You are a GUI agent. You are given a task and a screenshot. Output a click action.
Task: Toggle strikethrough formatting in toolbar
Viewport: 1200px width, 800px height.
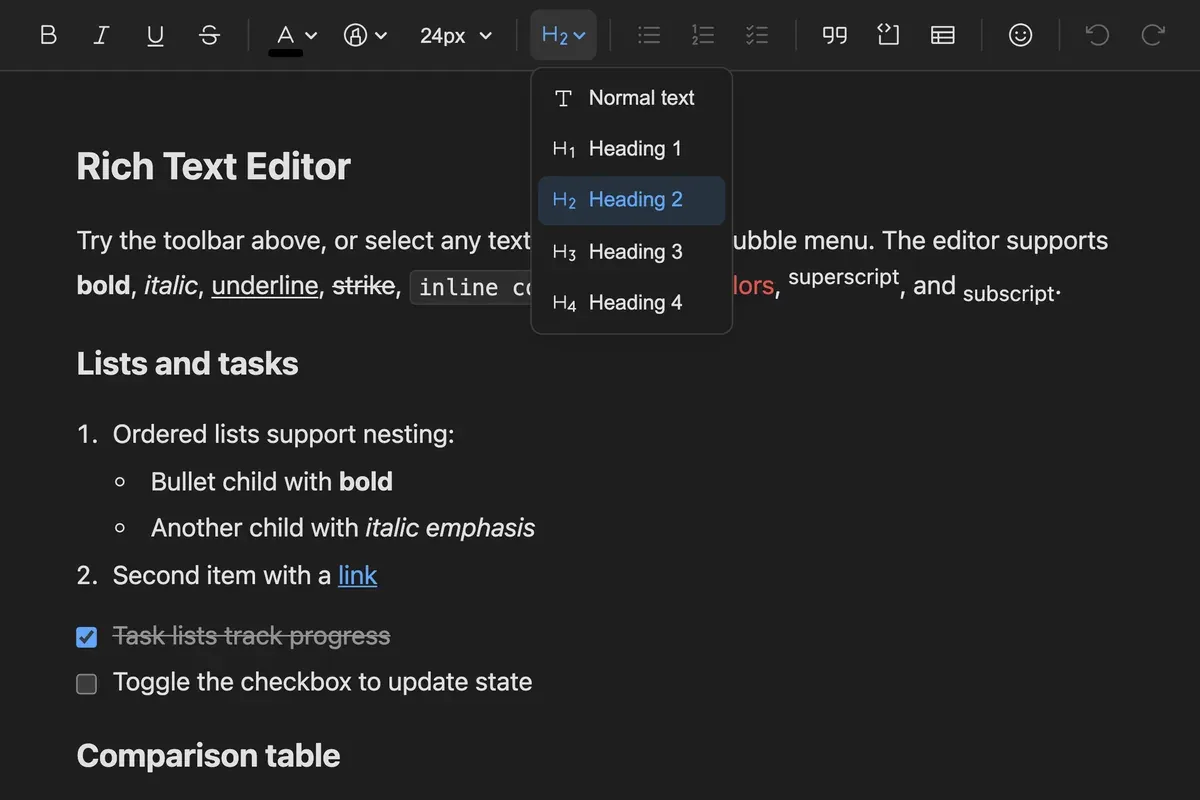tap(209, 35)
